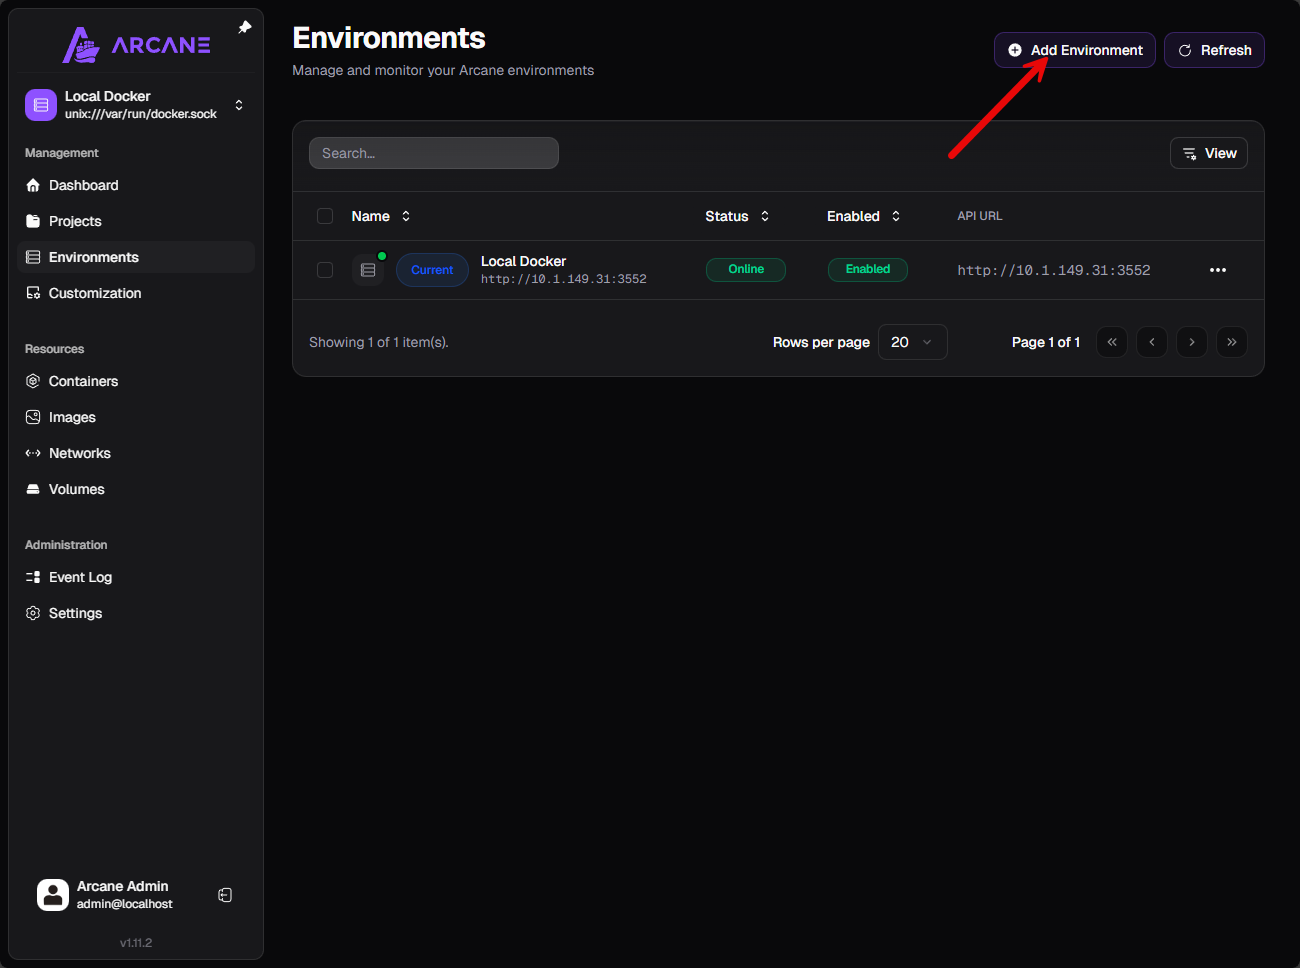Go to the previous page
Screen dimensions: 1300x968
click(x=1152, y=342)
